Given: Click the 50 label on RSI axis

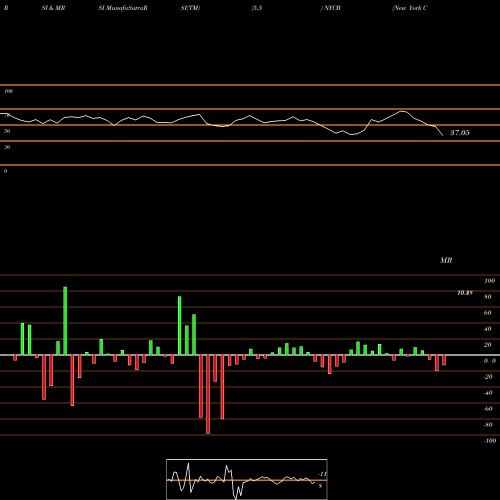Looking at the screenshot, I should tap(7, 131).
